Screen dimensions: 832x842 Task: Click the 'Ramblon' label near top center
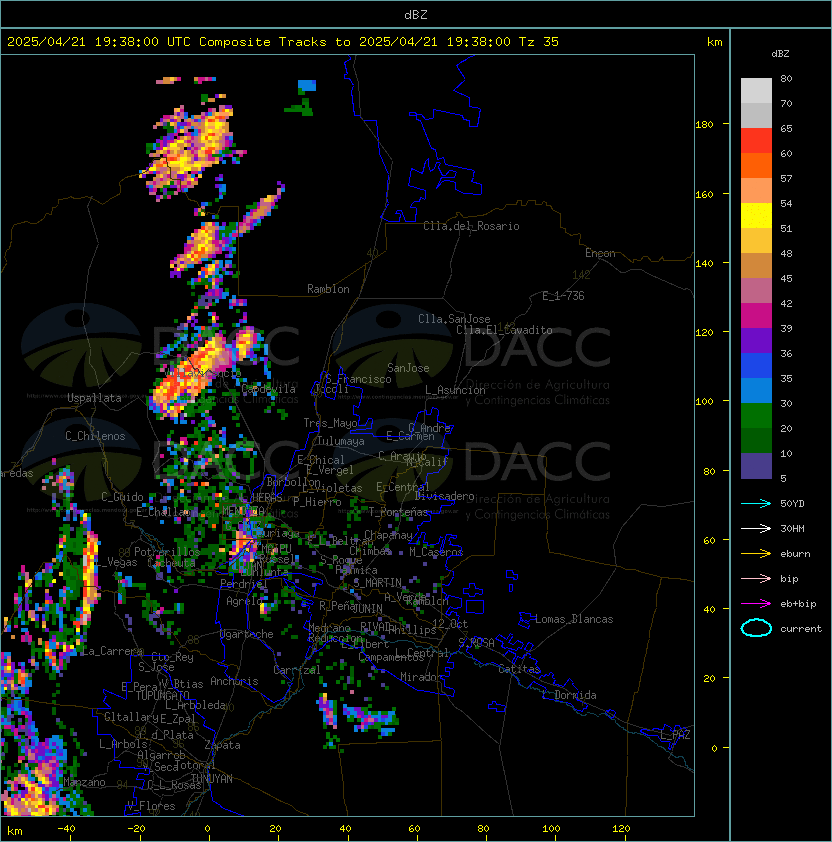(328, 289)
